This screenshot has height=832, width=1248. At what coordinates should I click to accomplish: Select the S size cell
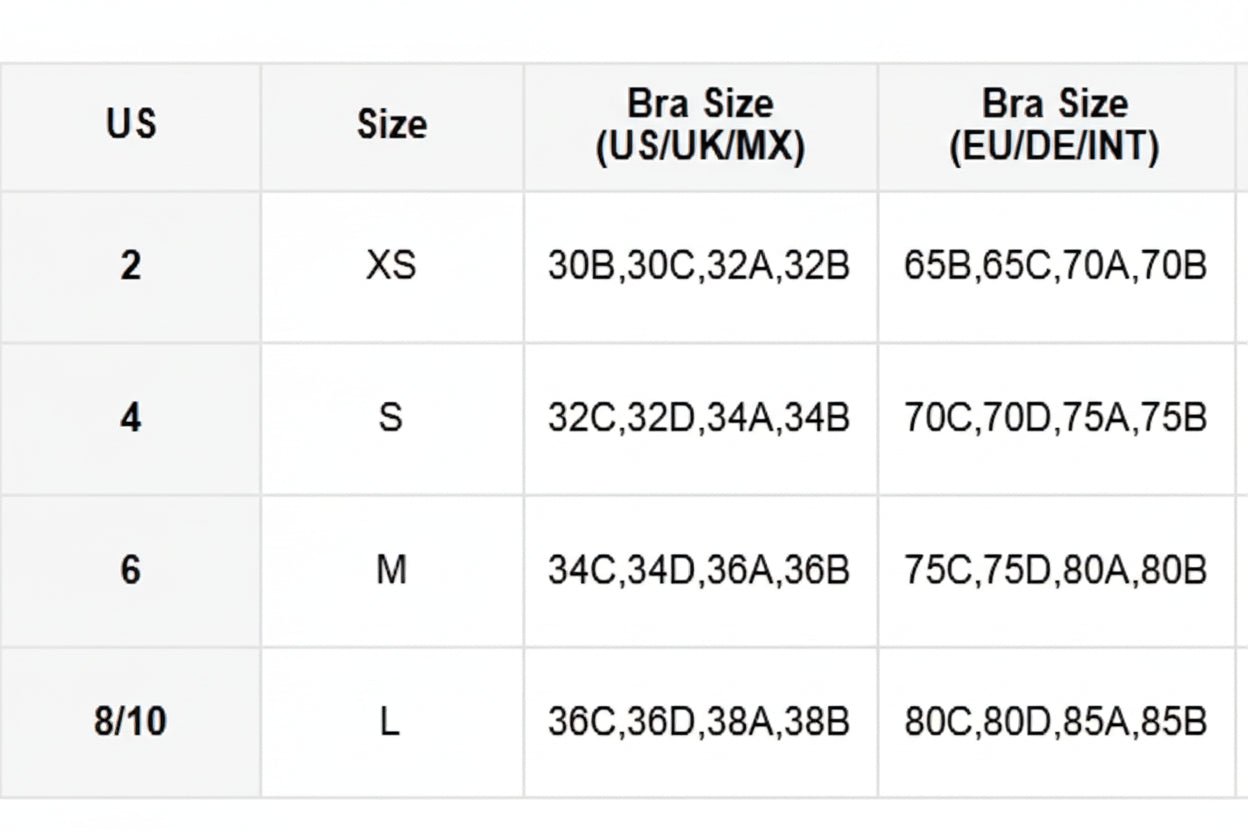391,418
